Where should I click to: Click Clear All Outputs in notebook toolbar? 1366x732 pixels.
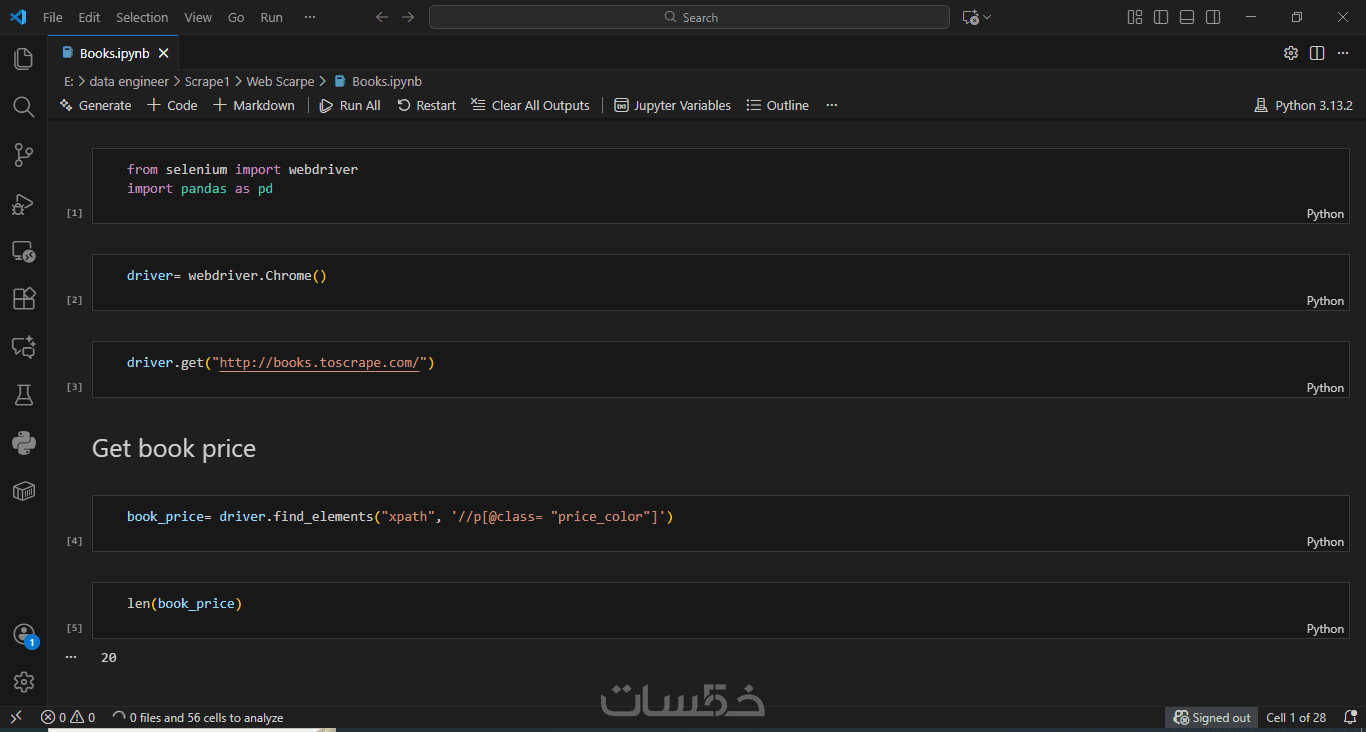click(x=530, y=105)
